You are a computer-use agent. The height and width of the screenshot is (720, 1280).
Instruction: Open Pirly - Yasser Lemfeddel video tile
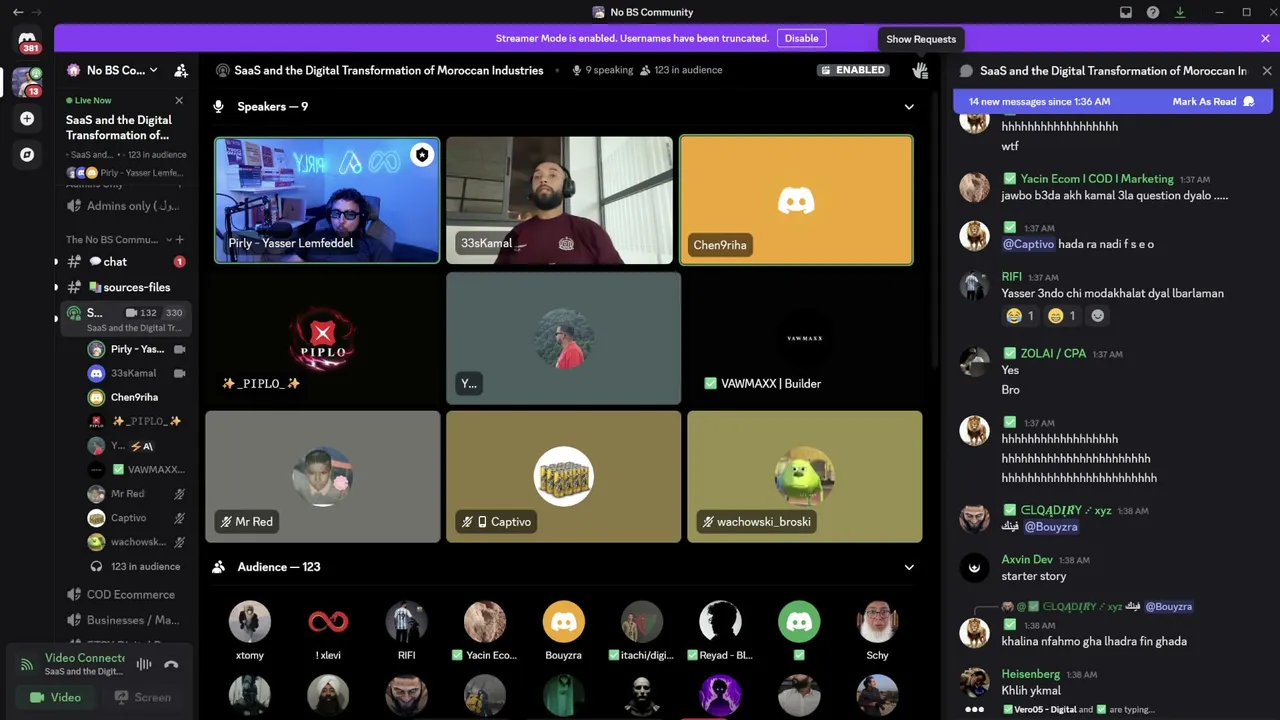327,200
